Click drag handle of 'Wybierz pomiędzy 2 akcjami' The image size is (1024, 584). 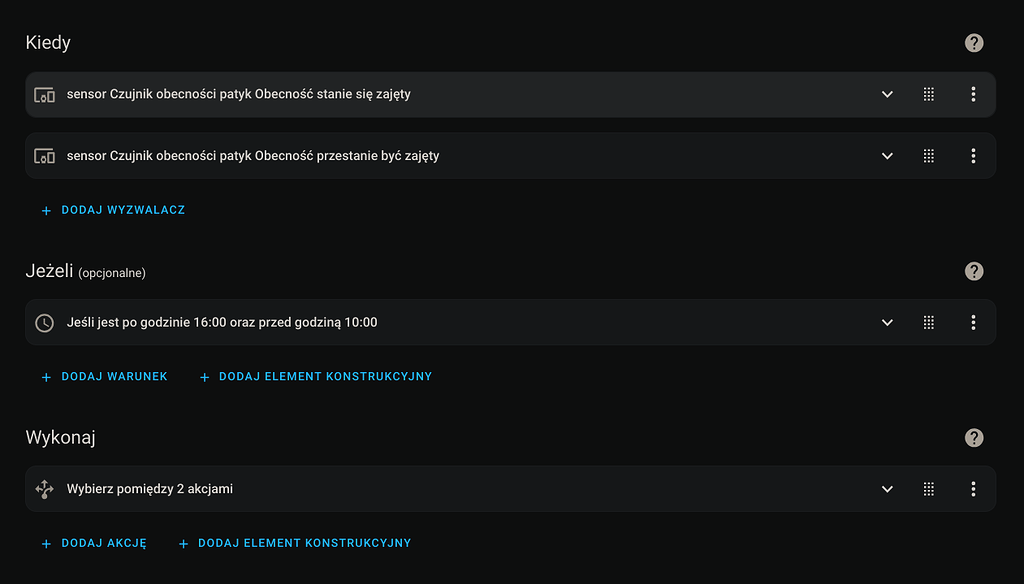(x=929, y=489)
